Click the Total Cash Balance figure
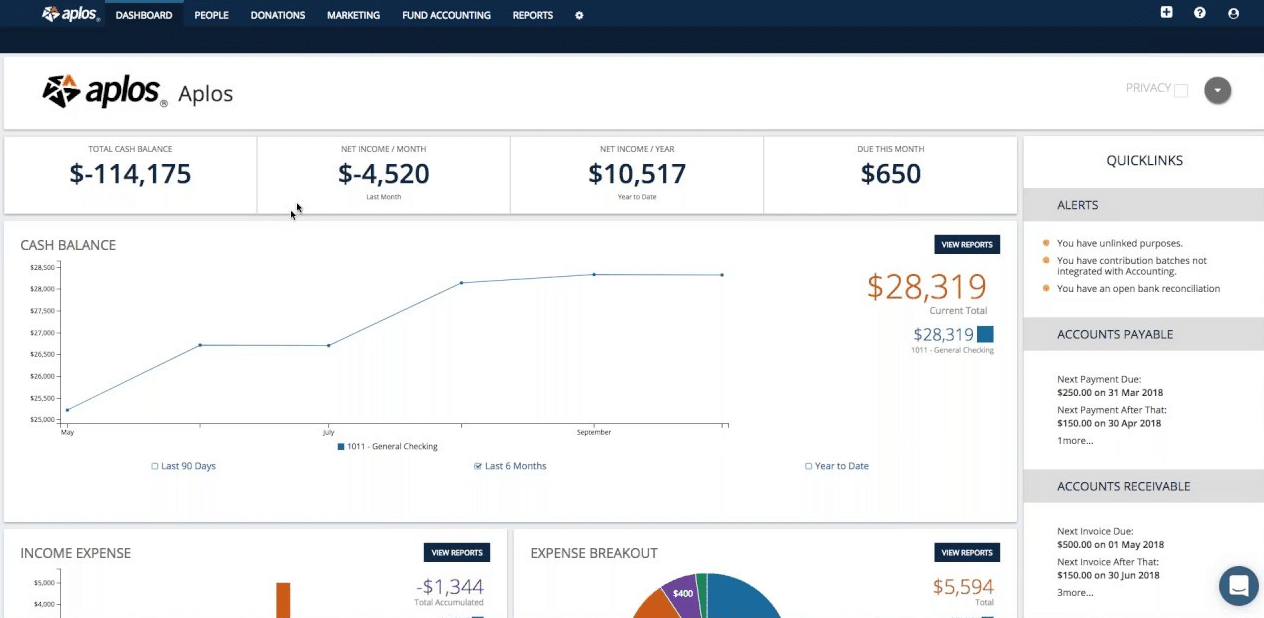 click(x=130, y=174)
